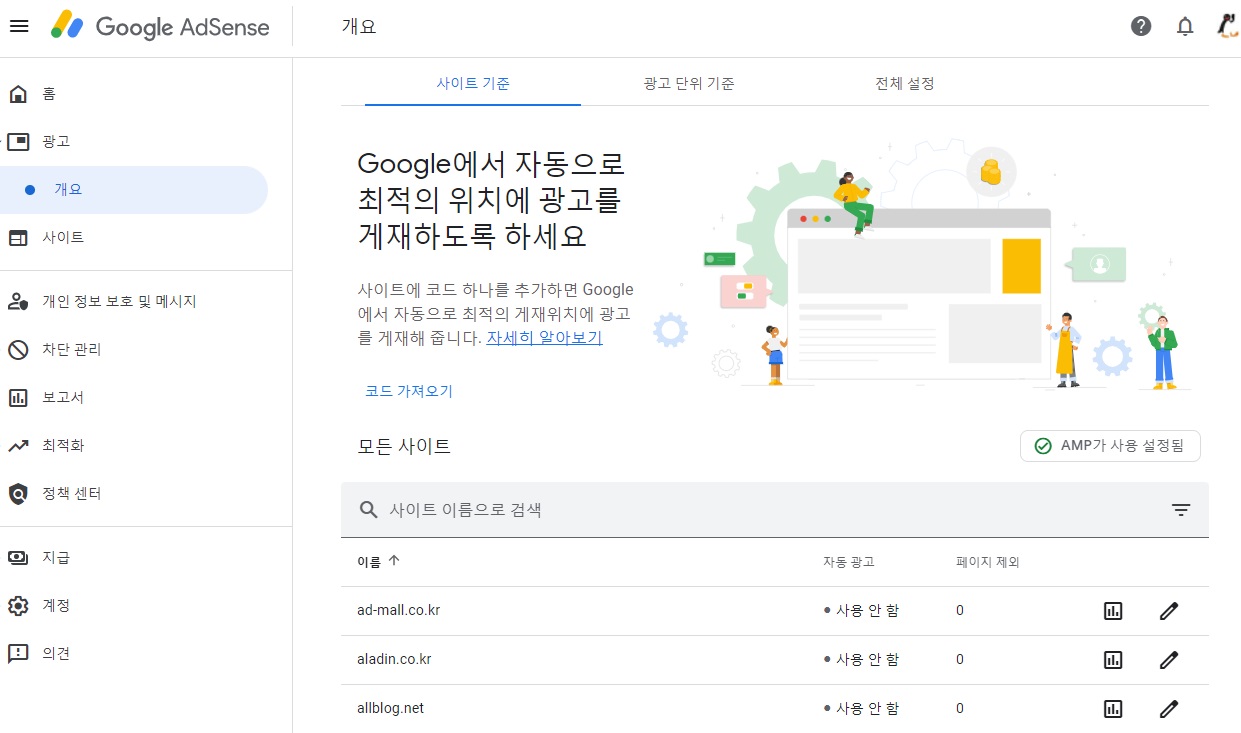Screen dimensions: 1241x733
Task: Click the AMP가 사용 설정됨 button
Action: click(1110, 446)
